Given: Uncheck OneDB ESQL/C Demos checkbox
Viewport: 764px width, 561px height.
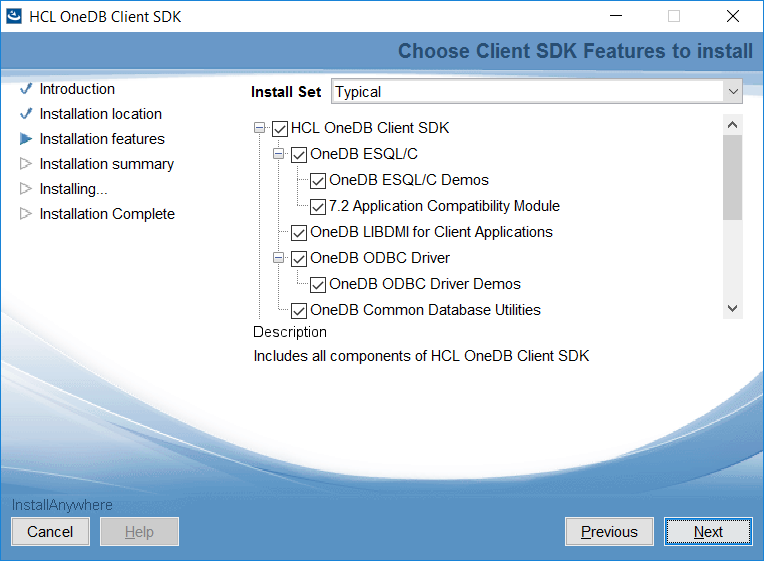Looking at the screenshot, I should point(318,181).
